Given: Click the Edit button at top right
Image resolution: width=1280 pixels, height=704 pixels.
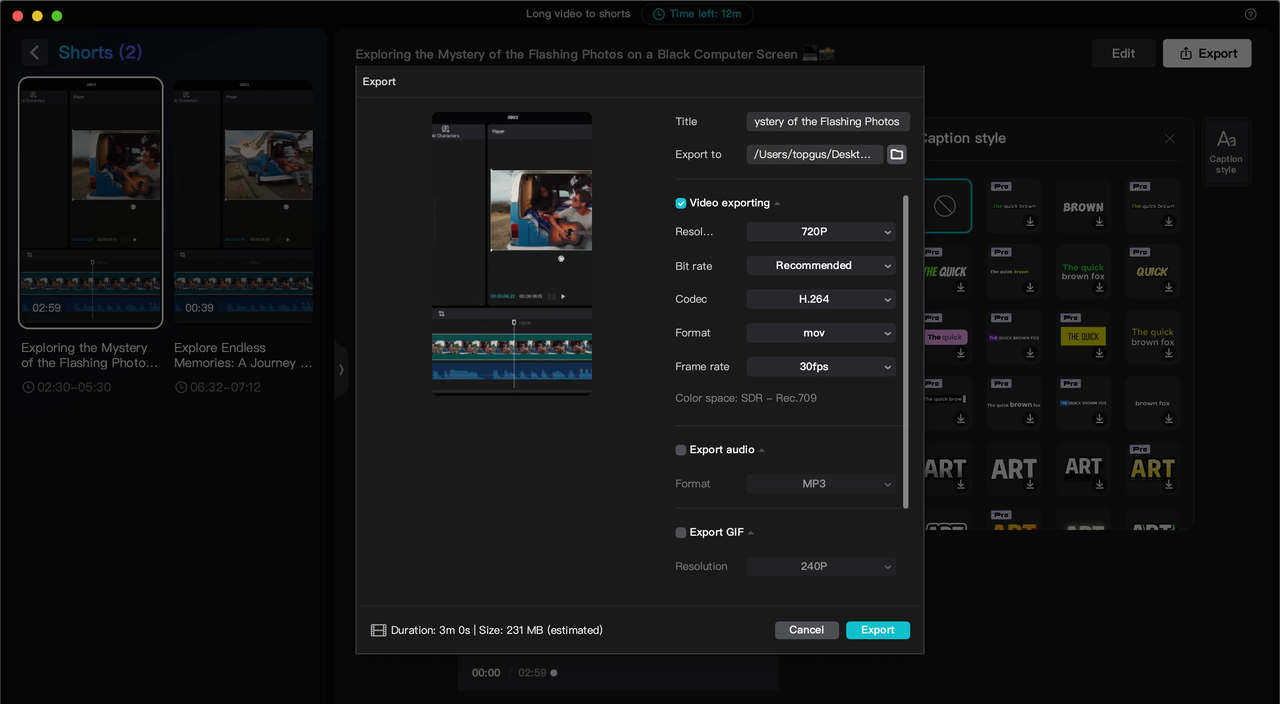Looking at the screenshot, I should (x=1124, y=53).
